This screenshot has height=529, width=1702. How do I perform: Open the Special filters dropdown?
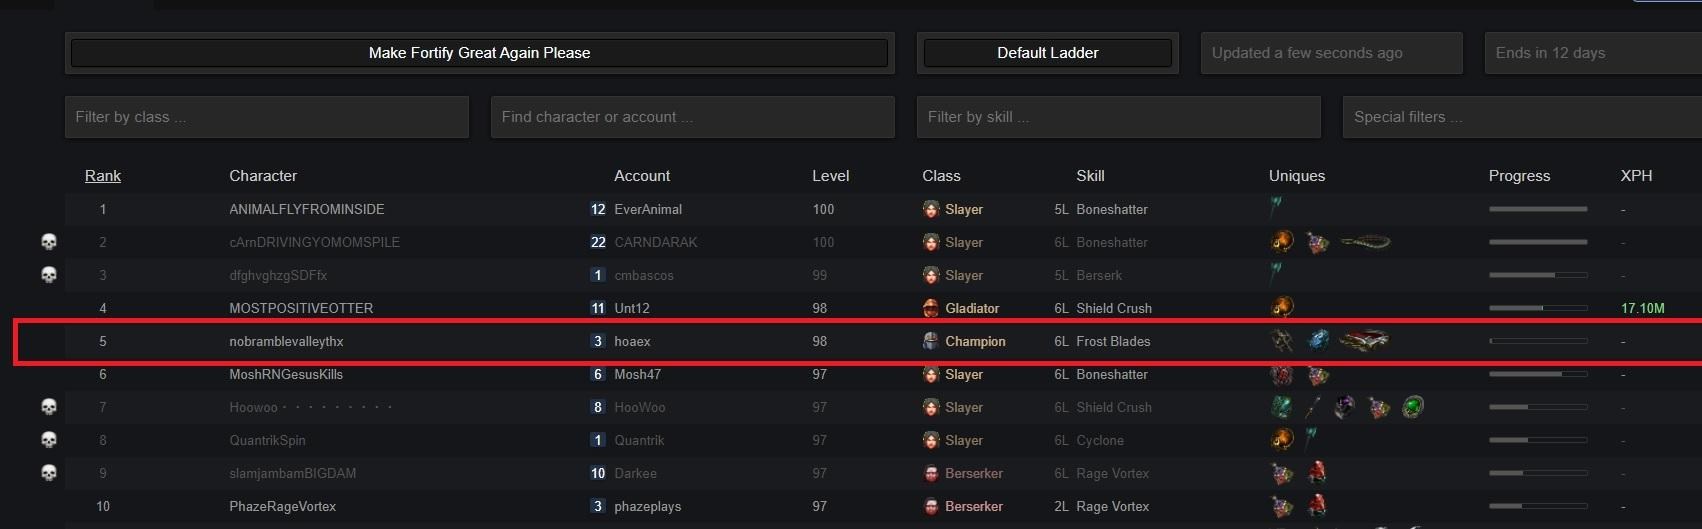click(1522, 117)
